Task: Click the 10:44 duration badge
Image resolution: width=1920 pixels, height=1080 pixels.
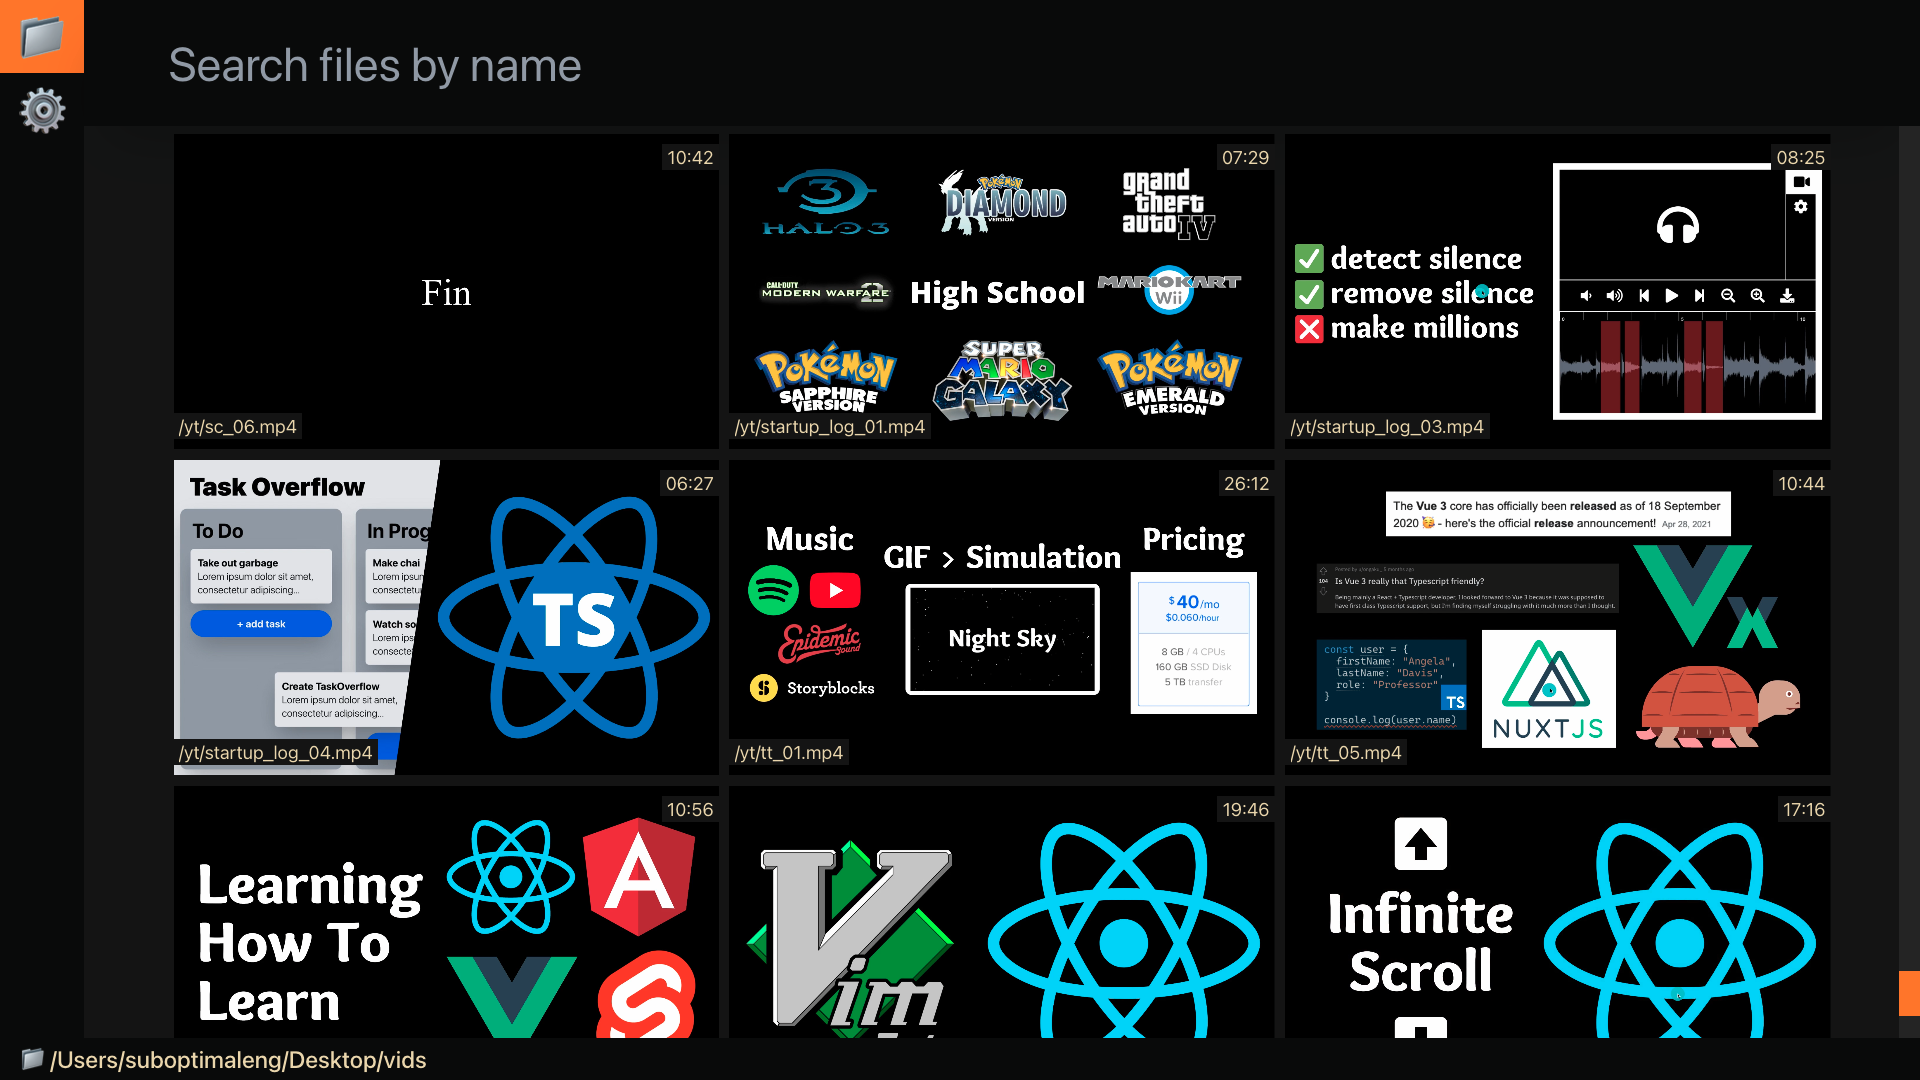Action: point(1801,484)
